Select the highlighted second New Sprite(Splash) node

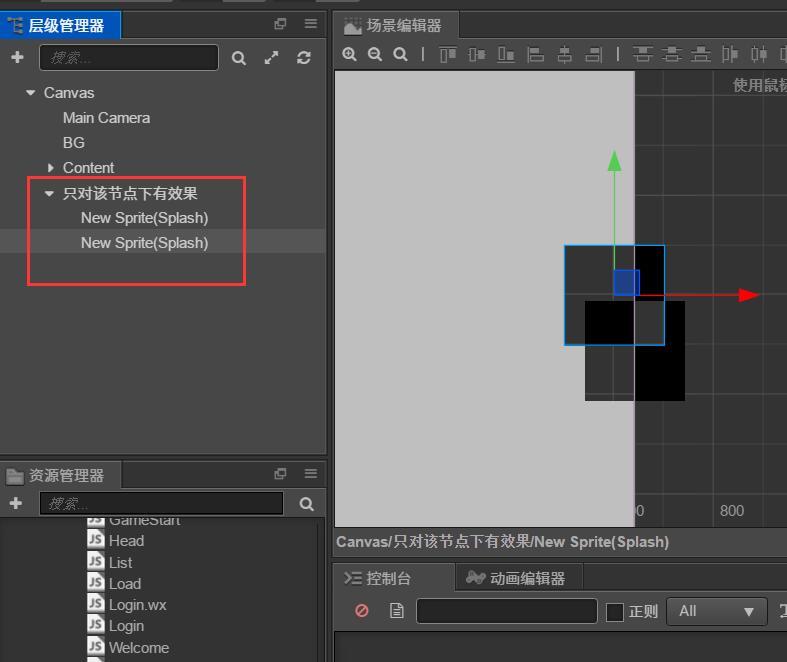point(145,243)
